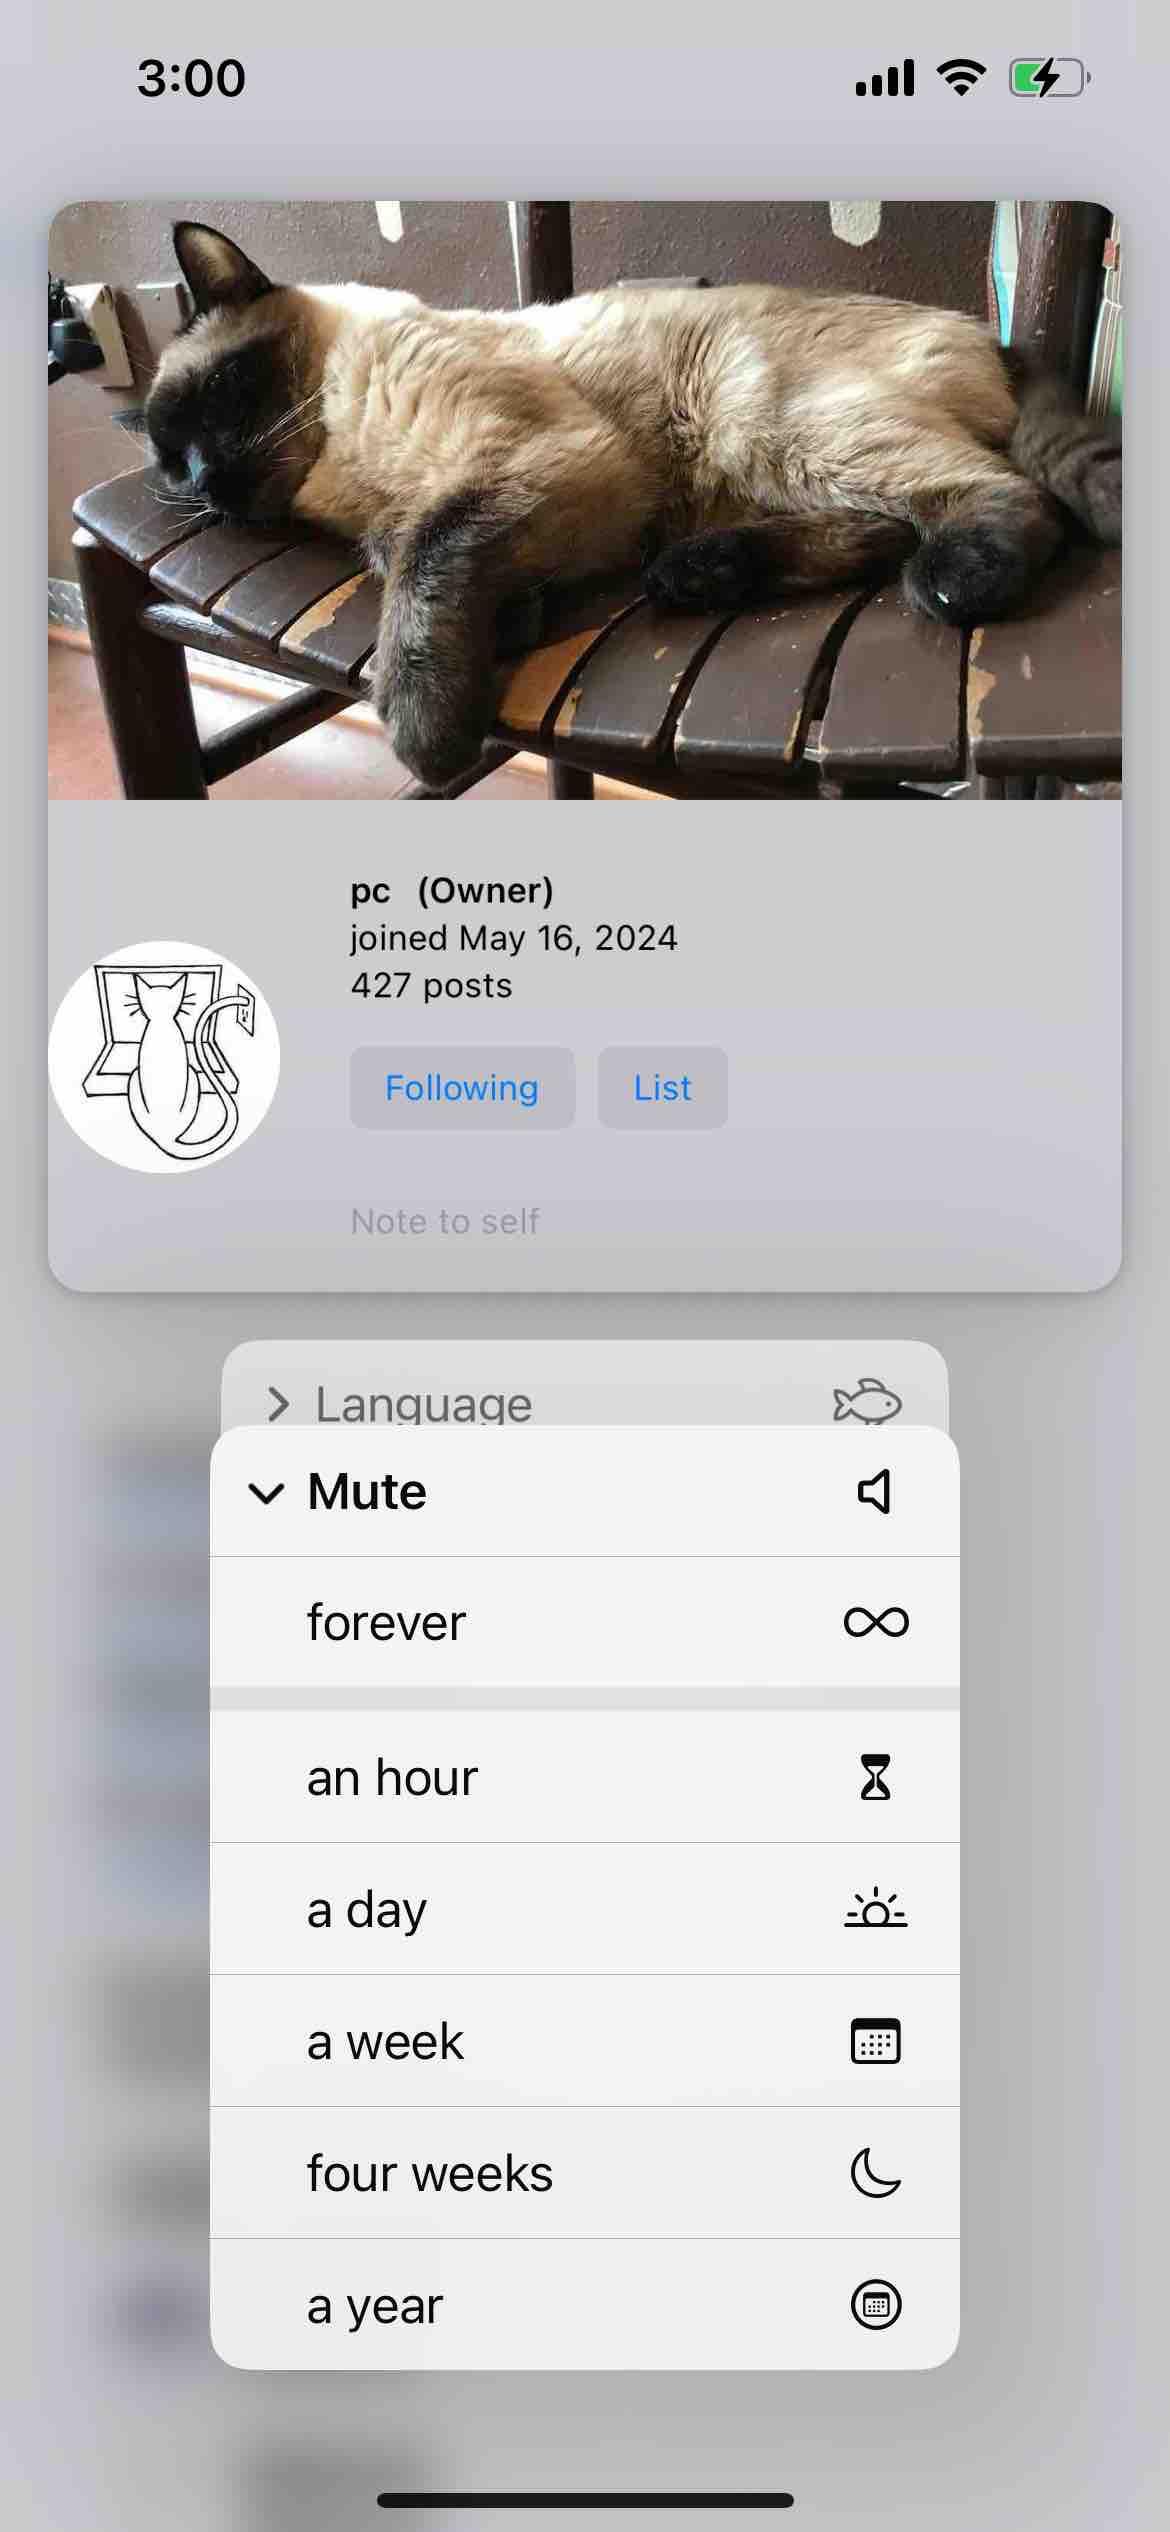
Task: Tap the moon icon for four weeks
Action: [x=875, y=2173]
